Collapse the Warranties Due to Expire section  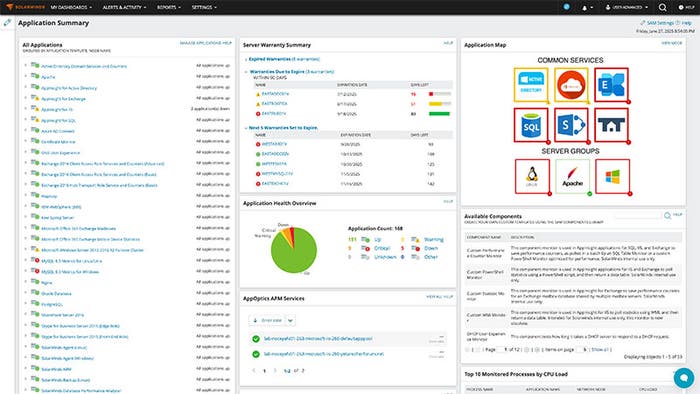click(246, 72)
